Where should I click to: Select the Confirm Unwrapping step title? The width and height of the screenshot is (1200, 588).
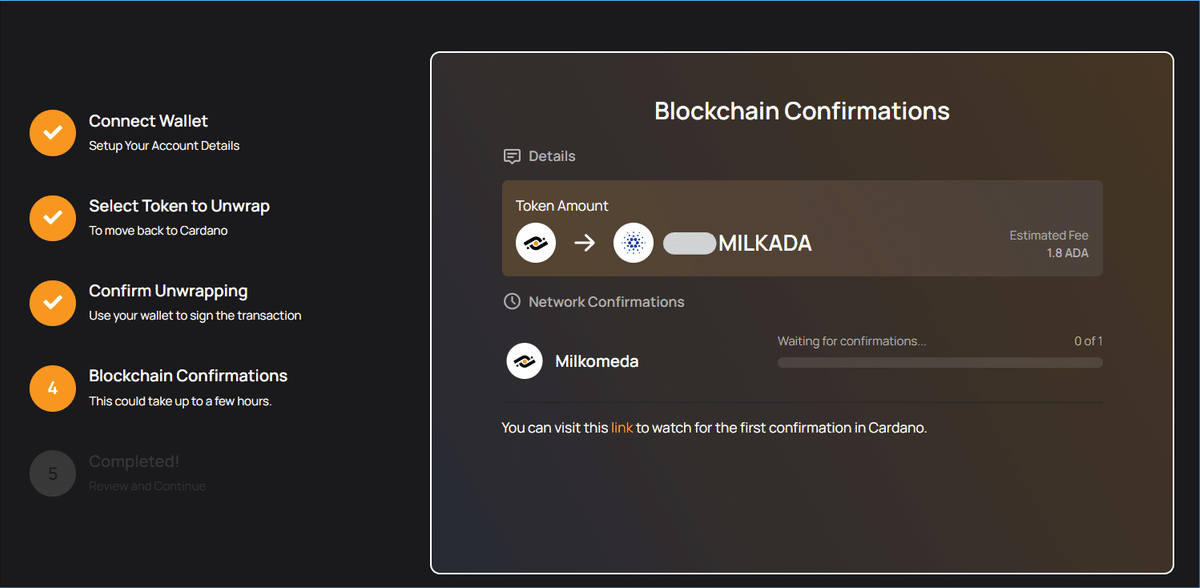(x=168, y=291)
